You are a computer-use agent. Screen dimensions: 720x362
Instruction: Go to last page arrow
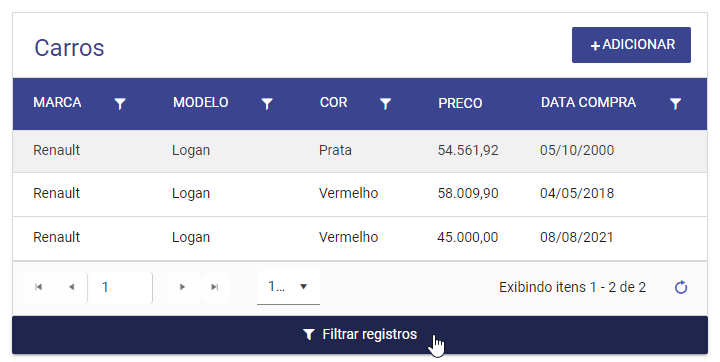click(x=214, y=287)
